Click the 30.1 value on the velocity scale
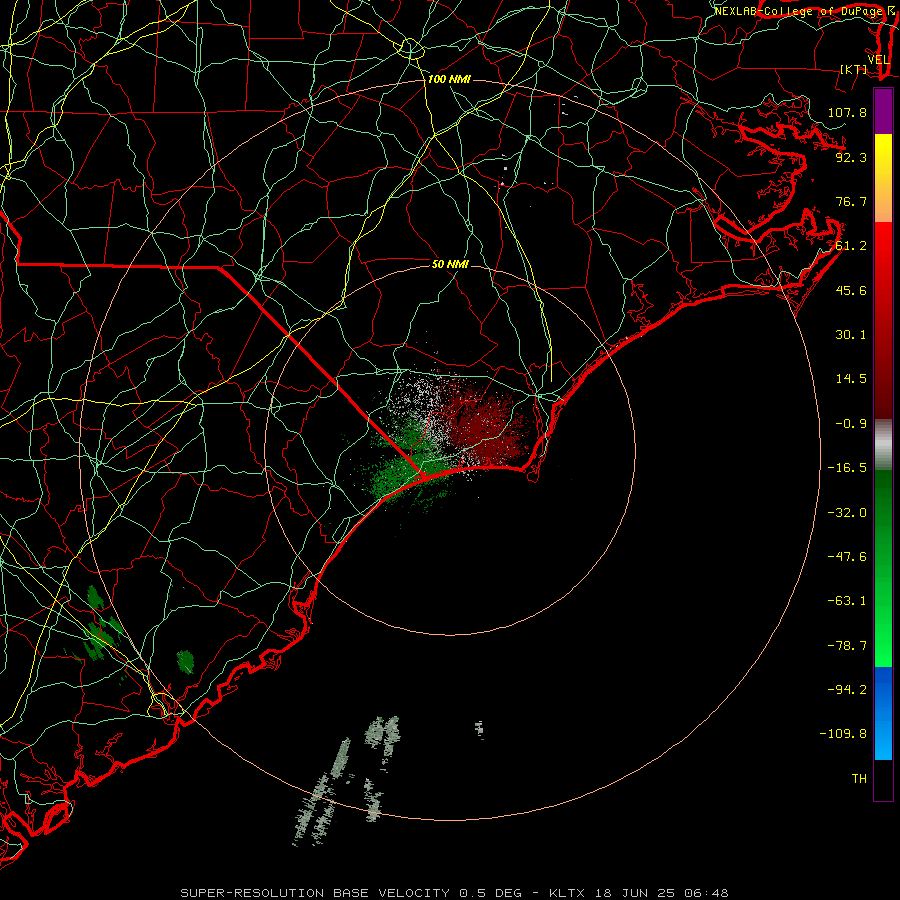This screenshot has height=900, width=900. pyautogui.click(x=851, y=335)
